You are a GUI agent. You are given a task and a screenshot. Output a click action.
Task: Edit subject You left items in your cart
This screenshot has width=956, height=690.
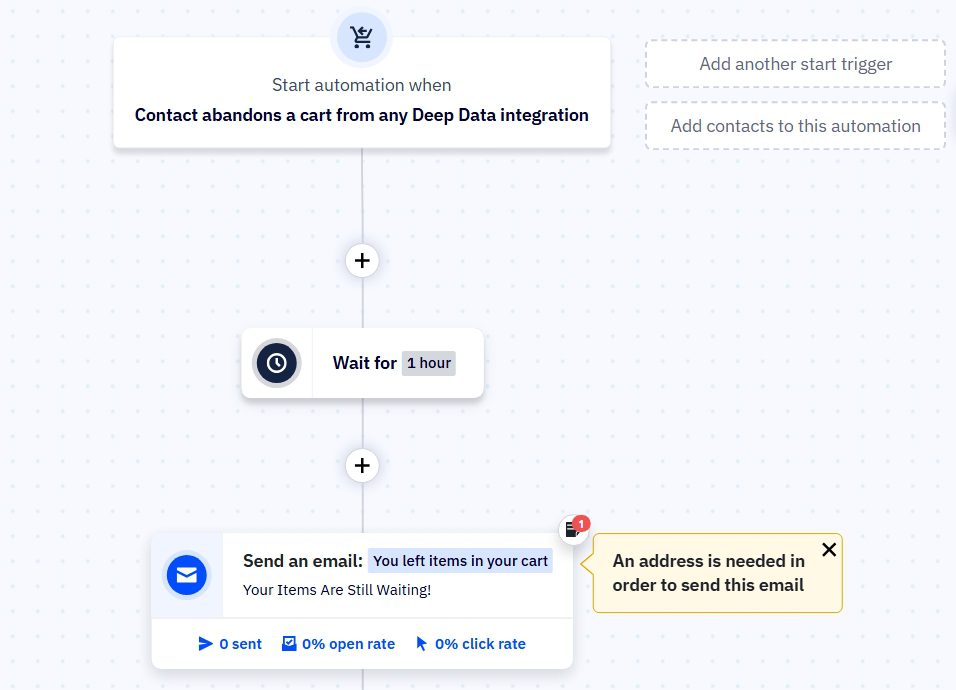460,560
